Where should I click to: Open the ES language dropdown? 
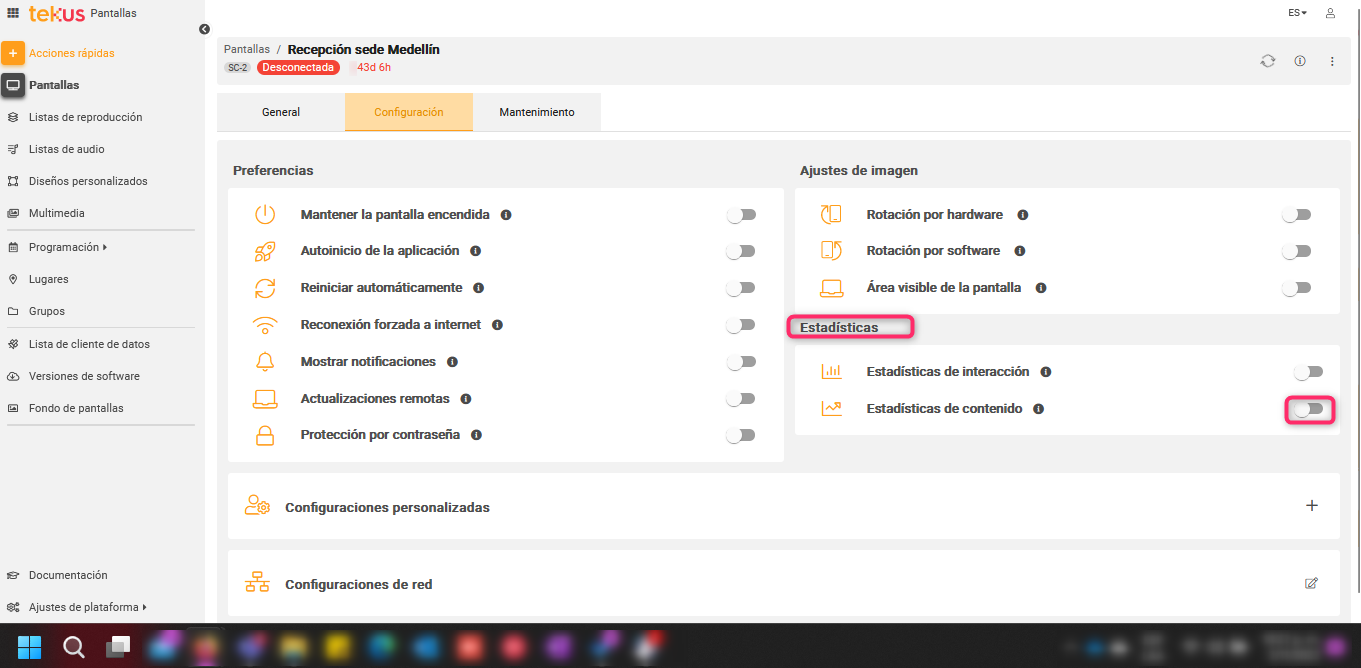pyautogui.click(x=1296, y=13)
